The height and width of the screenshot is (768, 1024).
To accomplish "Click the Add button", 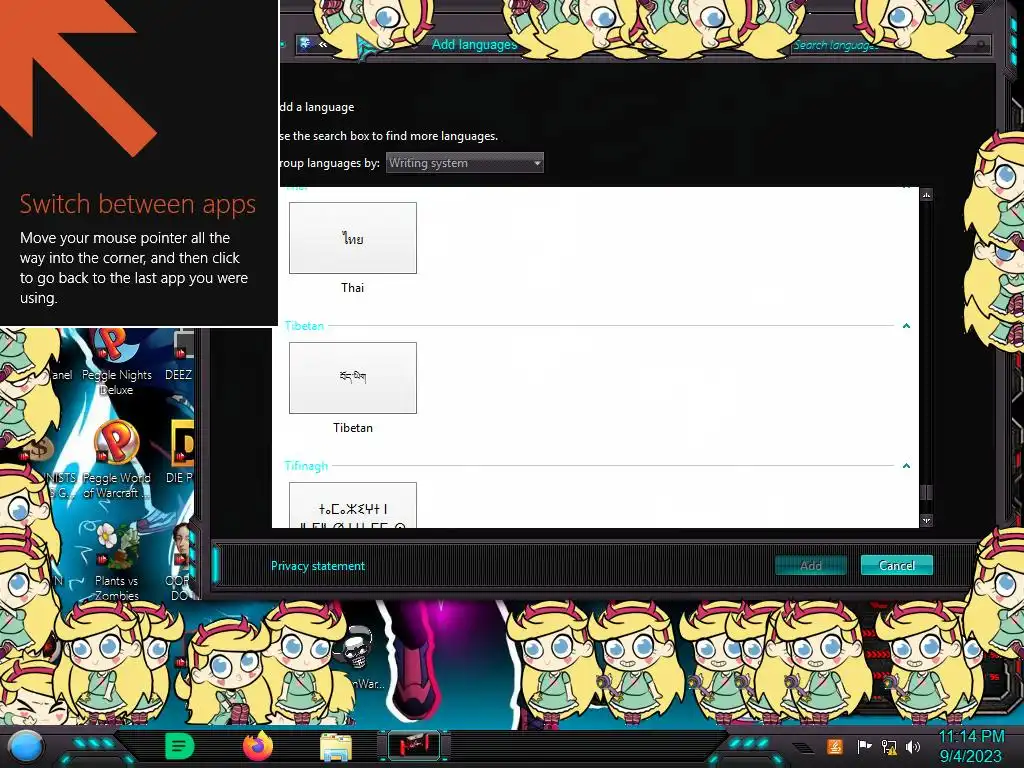I will coord(810,566).
